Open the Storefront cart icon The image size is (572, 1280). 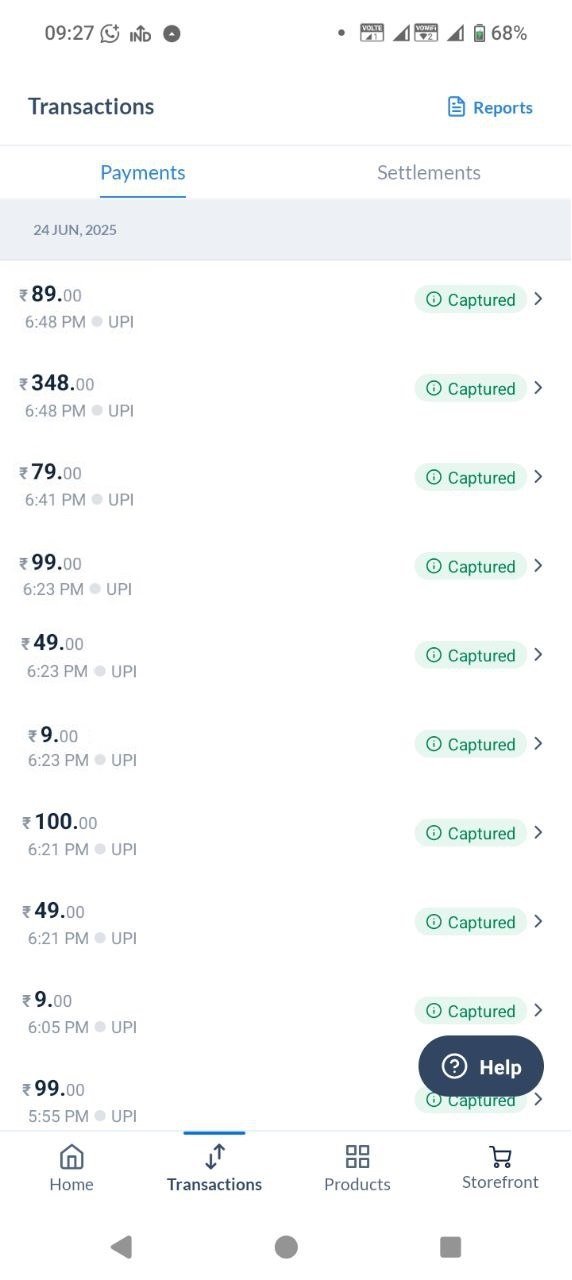(500, 1157)
